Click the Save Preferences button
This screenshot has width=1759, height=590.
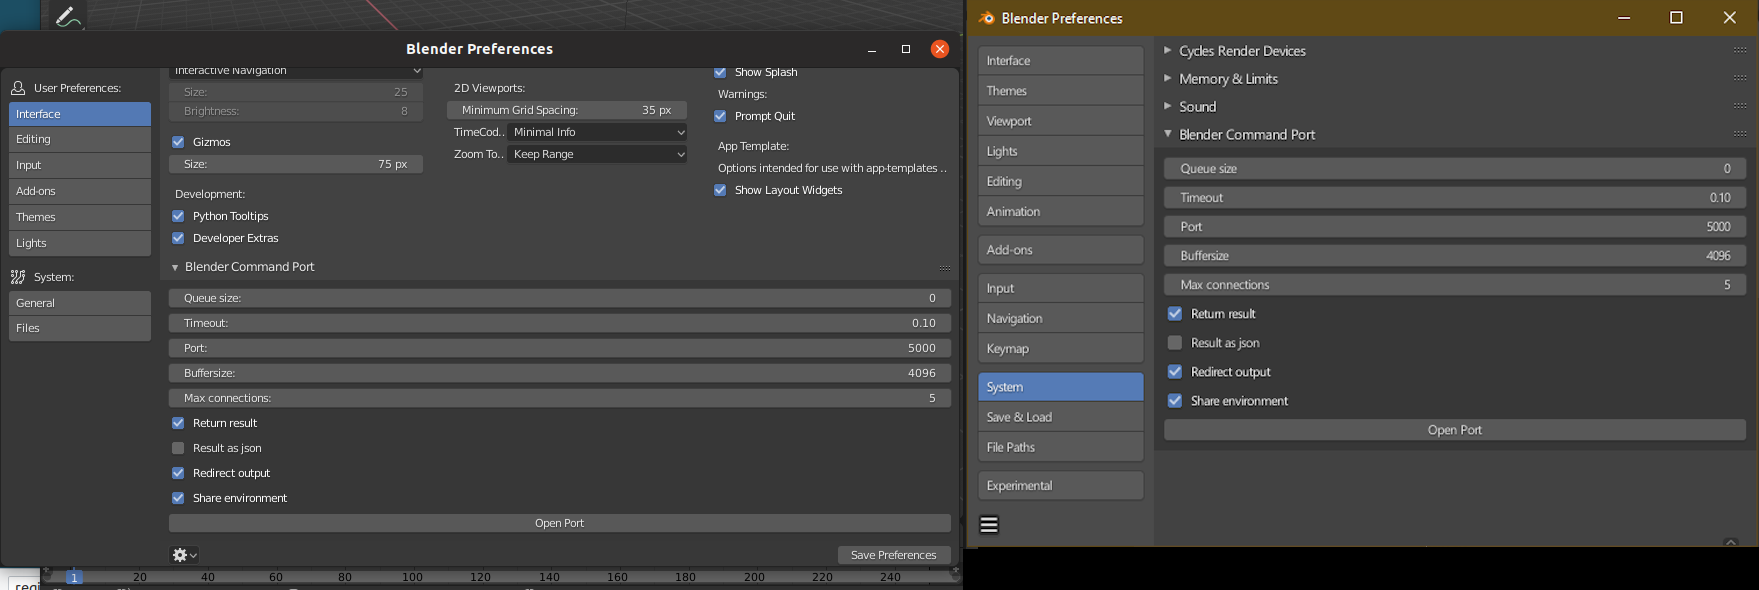[x=893, y=555]
